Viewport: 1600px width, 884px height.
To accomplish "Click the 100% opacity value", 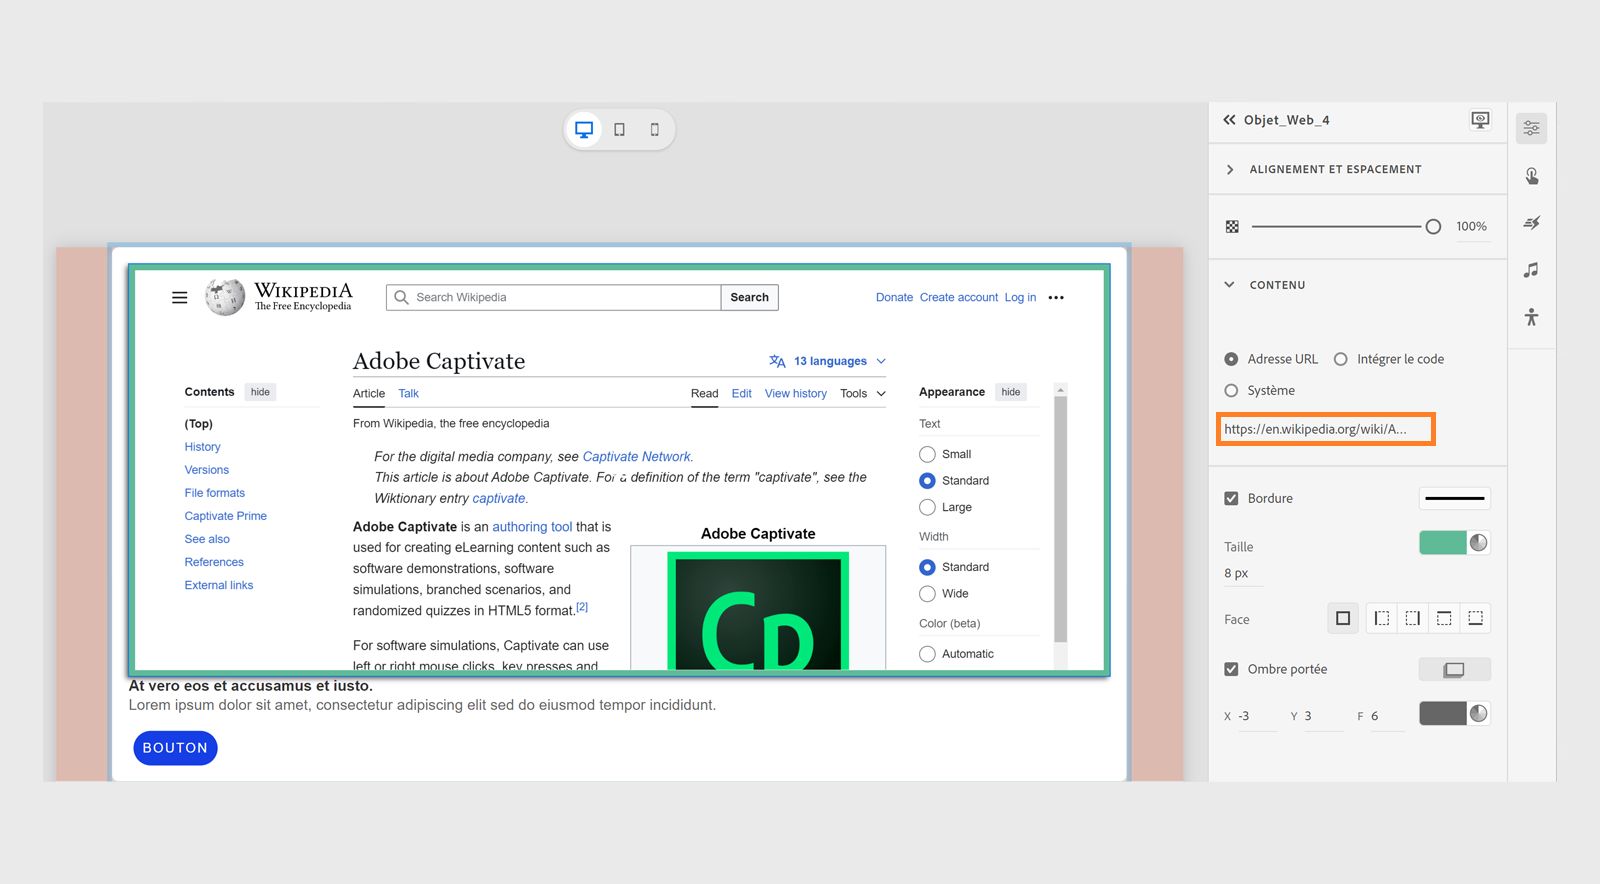I will [x=1471, y=227].
